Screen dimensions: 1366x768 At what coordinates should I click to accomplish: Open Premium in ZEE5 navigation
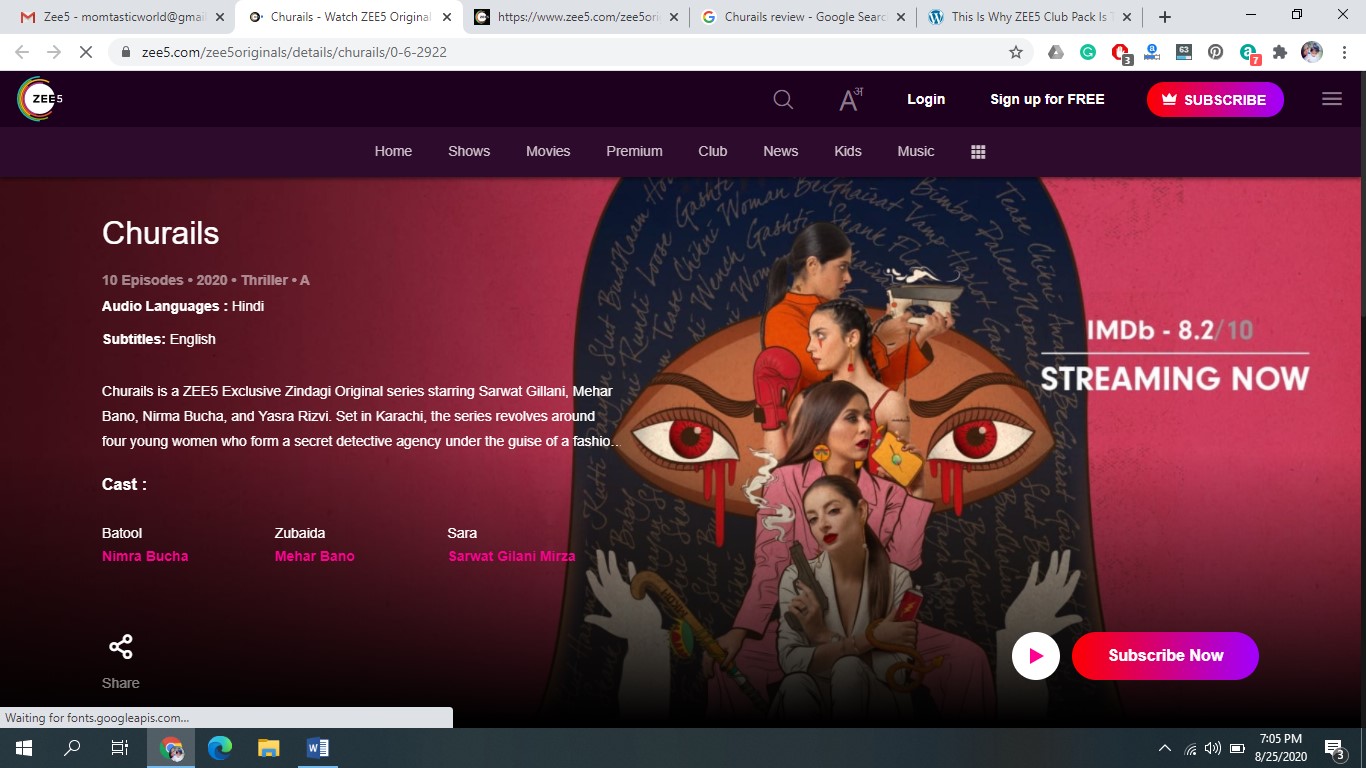click(634, 151)
